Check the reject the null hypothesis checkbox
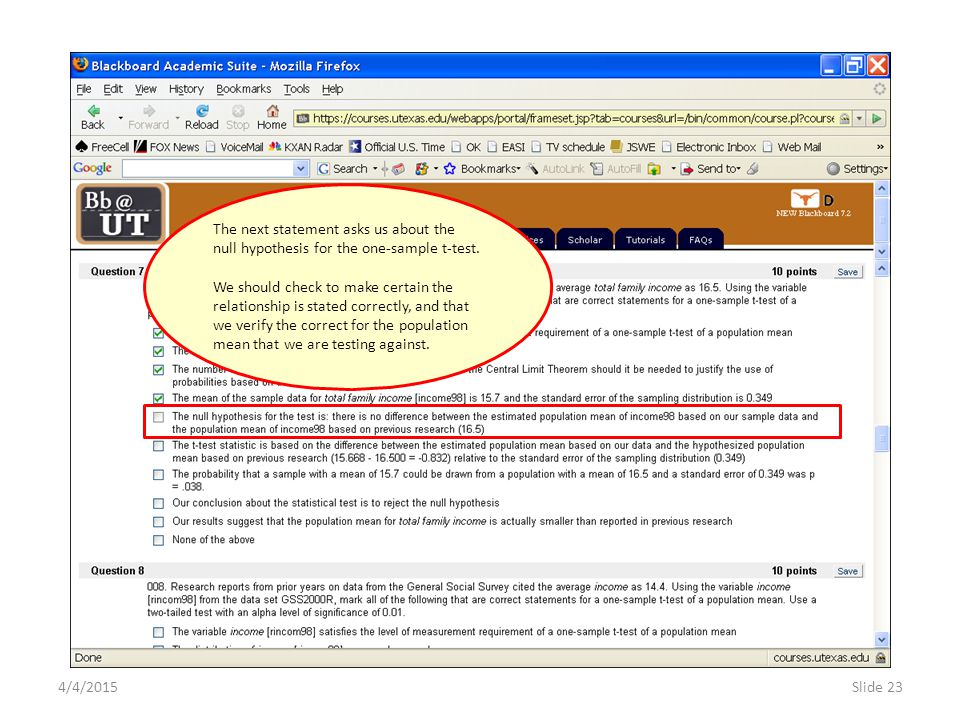The width and height of the screenshot is (960, 720). coord(159,503)
